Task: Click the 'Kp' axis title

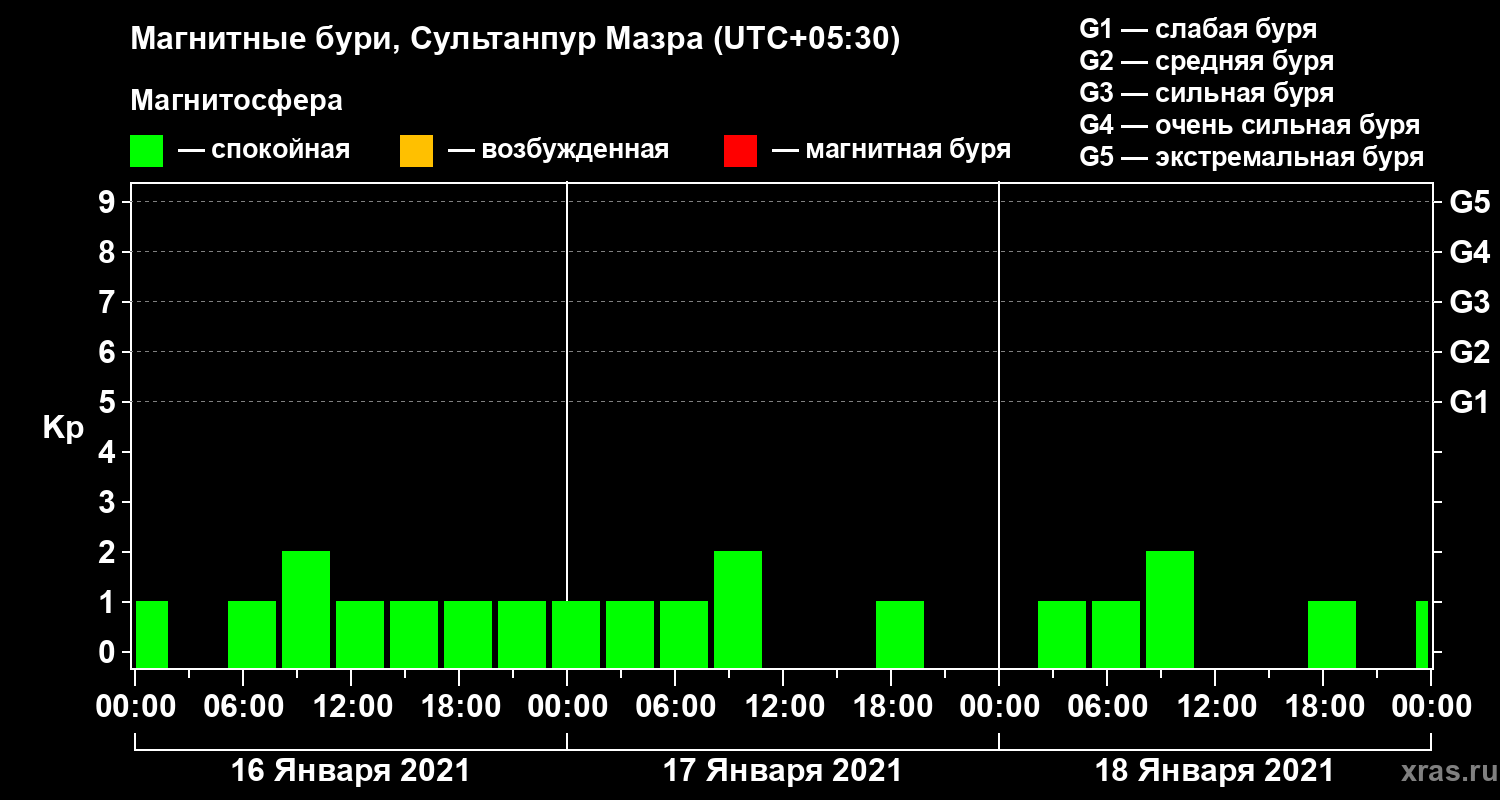Action: pyautogui.click(x=63, y=428)
